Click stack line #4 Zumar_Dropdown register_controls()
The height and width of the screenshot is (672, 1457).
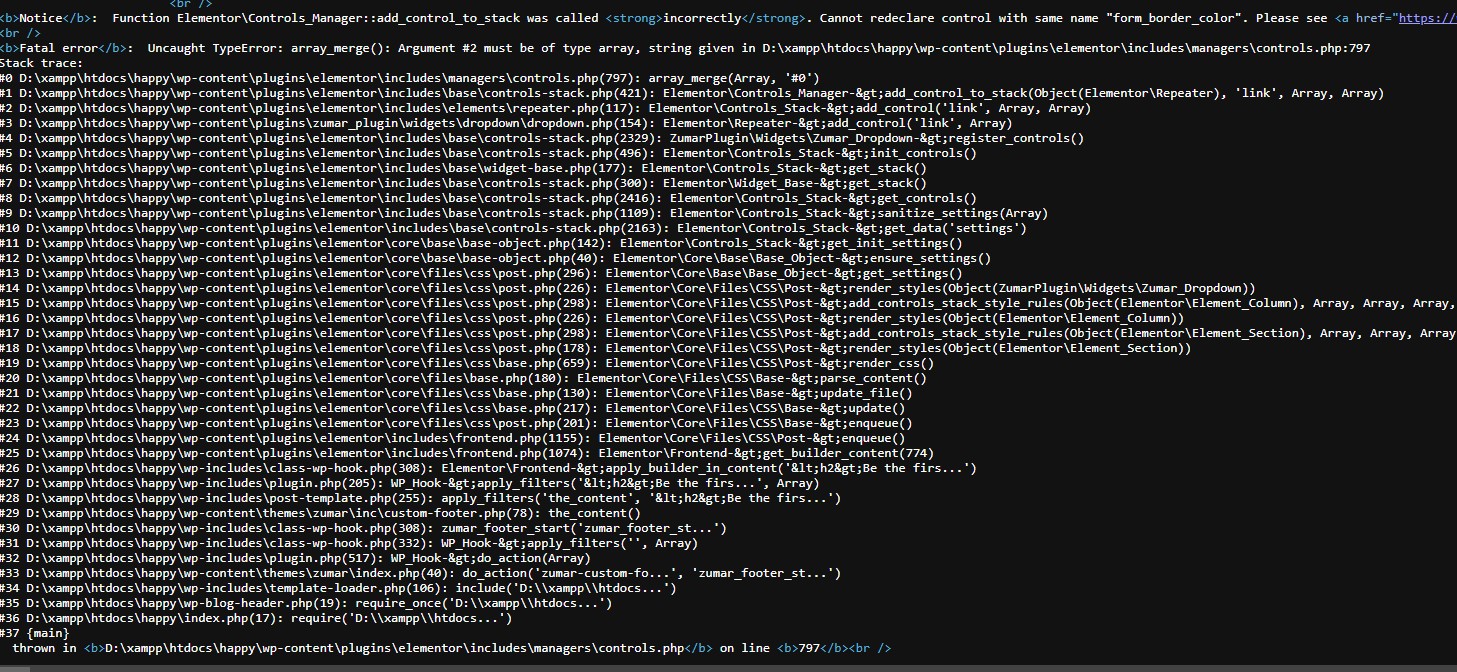point(542,138)
